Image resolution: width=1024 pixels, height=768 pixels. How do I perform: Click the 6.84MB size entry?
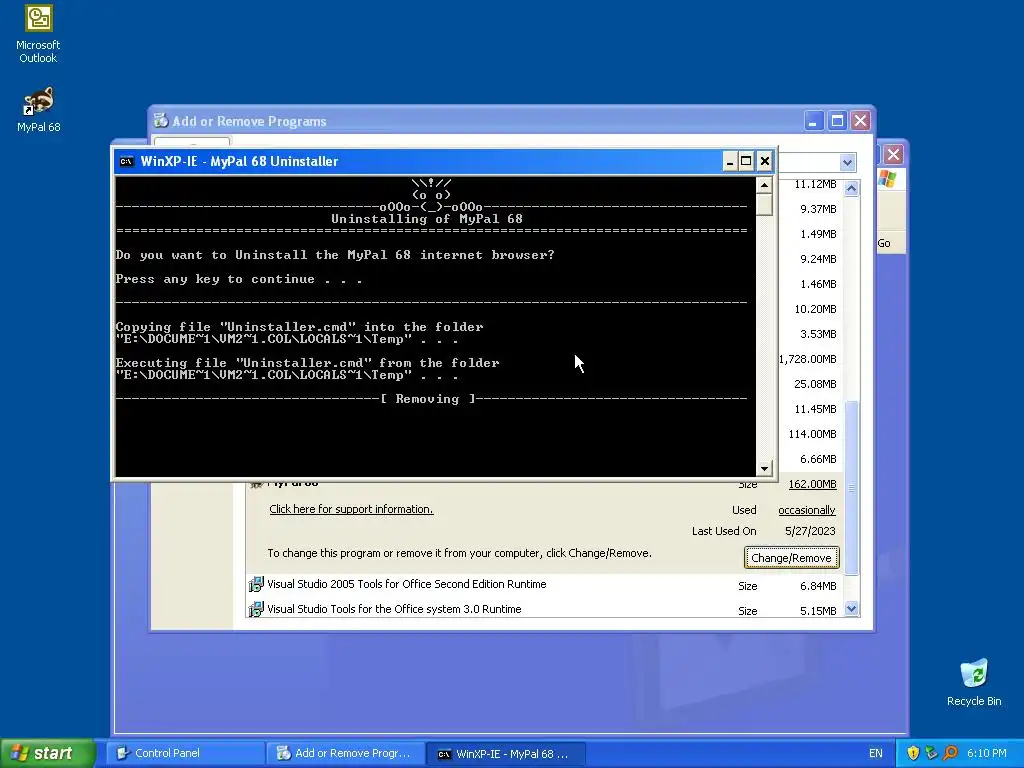point(818,586)
